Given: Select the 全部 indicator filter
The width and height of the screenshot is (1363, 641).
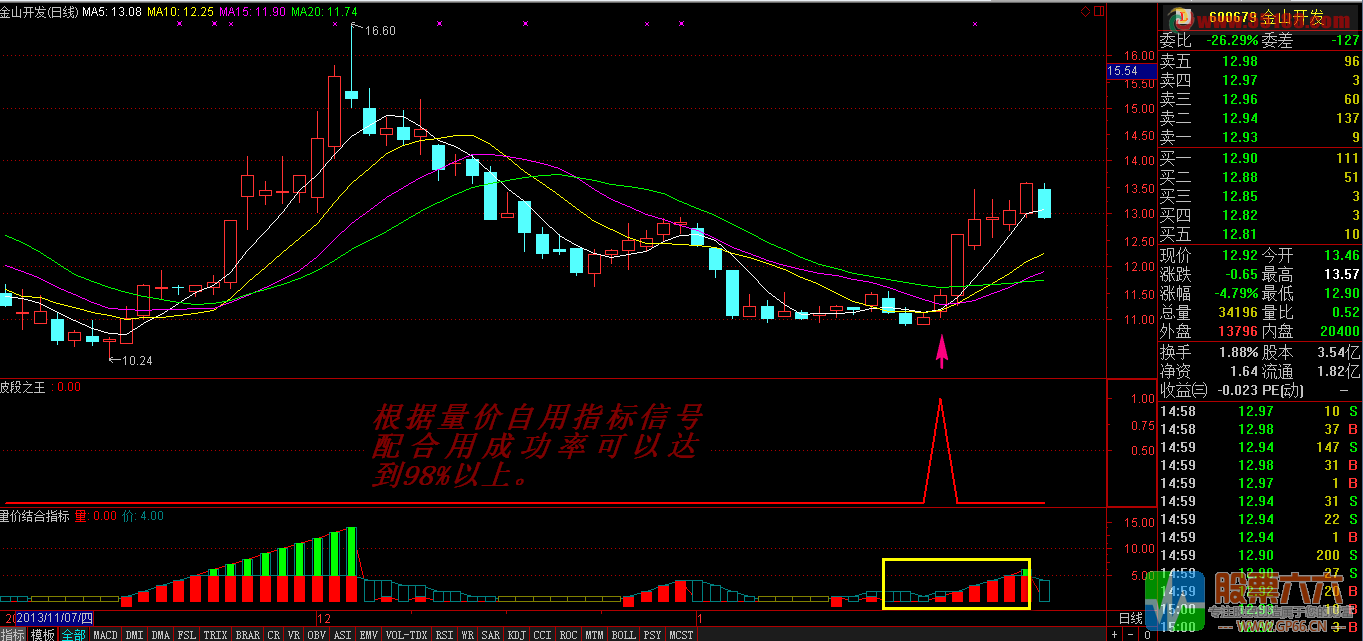Looking at the screenshot, I should (73, 634).
